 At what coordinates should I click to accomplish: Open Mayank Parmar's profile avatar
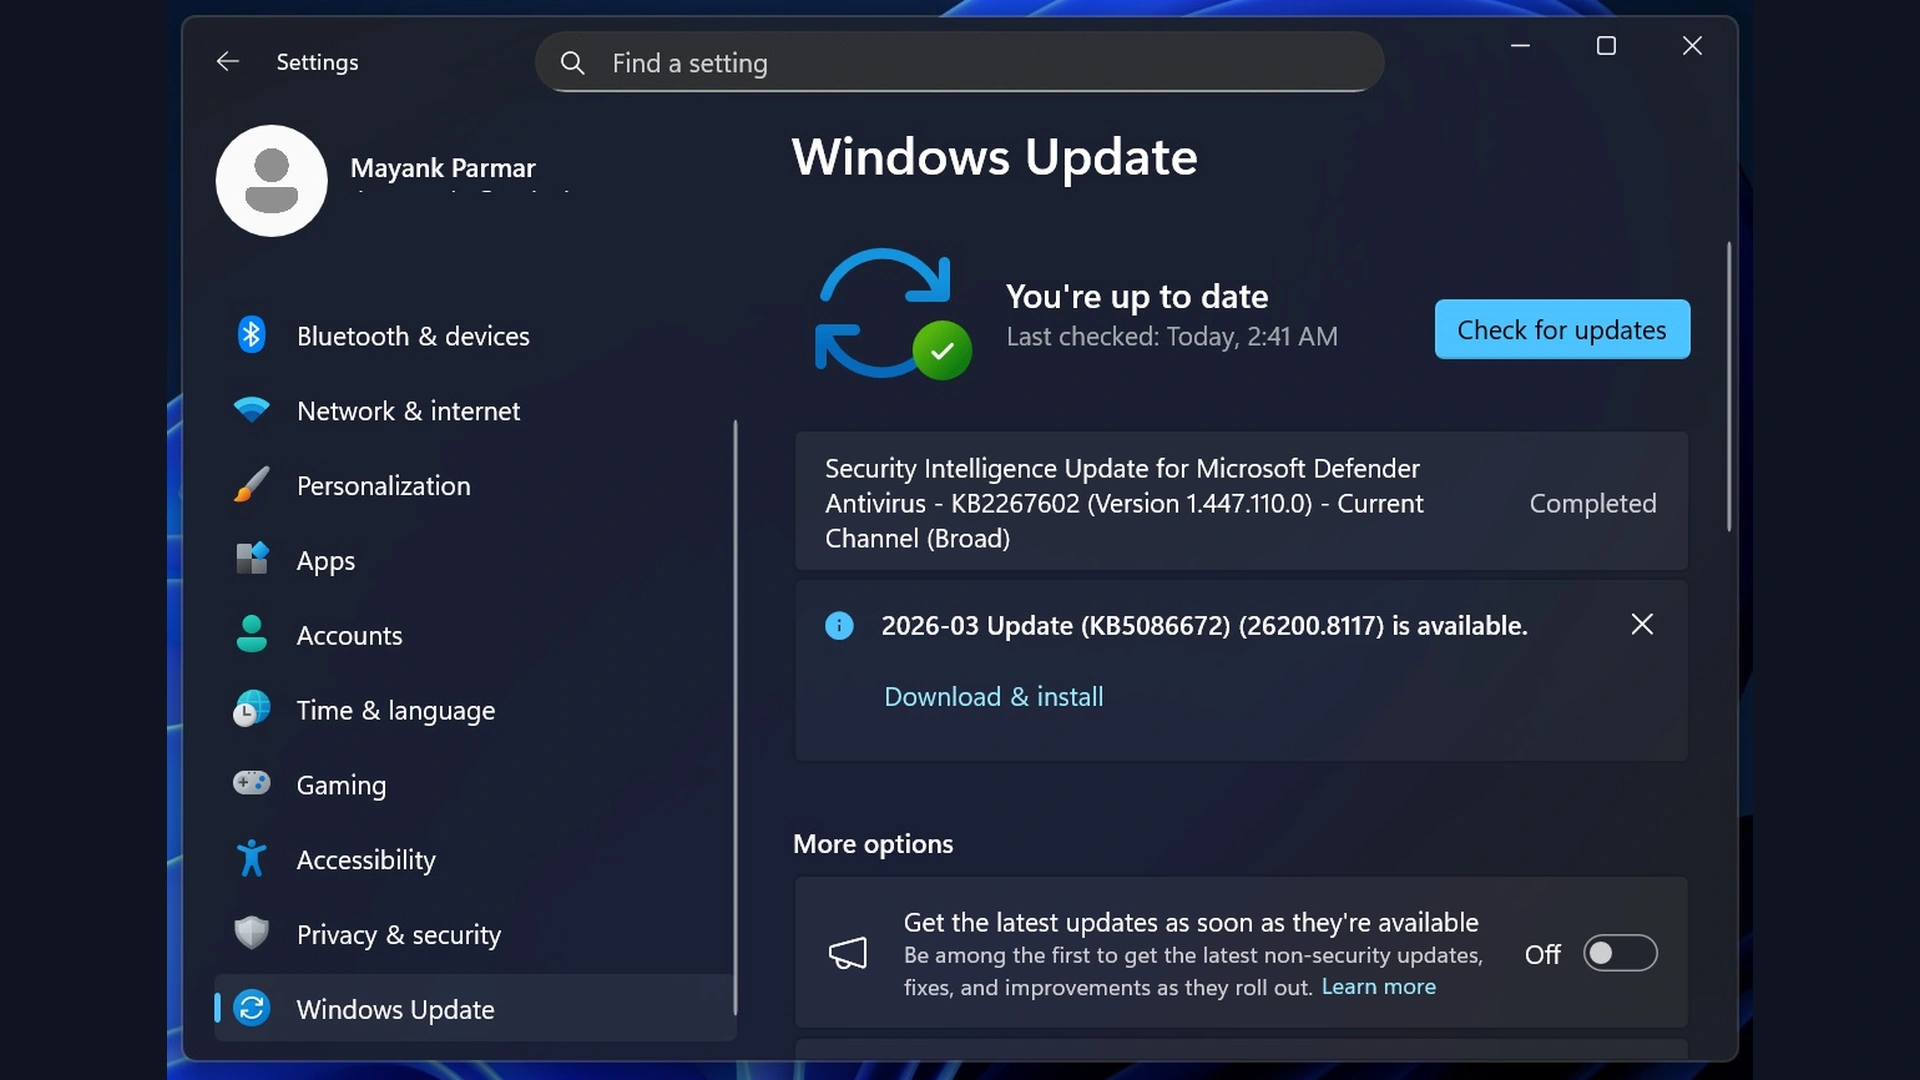click(x=271, y=180)
